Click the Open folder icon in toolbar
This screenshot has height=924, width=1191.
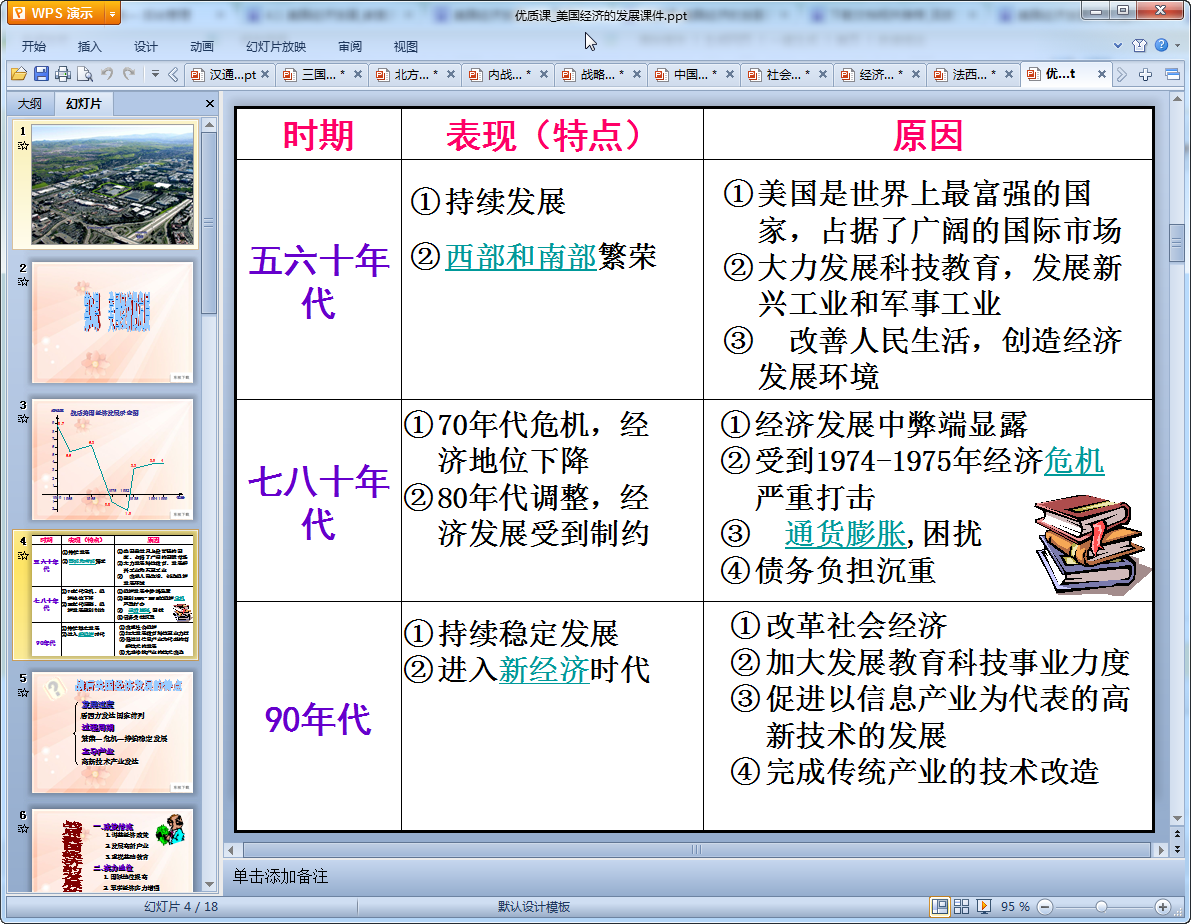[x=19, y=74]
